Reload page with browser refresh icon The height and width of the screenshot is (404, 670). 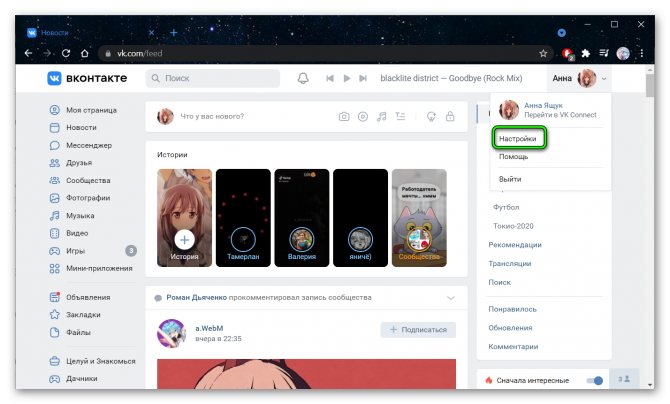[x=66, y=53]
